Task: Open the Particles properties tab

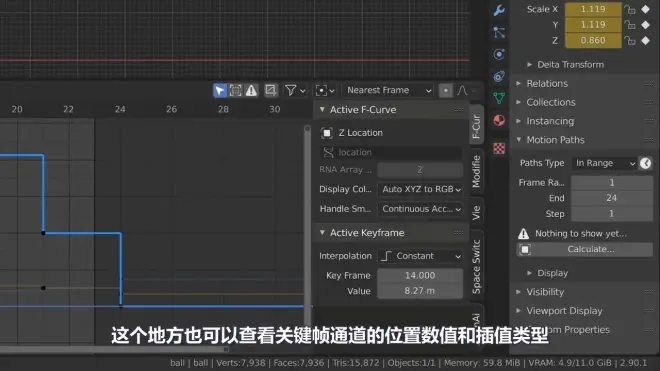Action: (x=499, y=32)
